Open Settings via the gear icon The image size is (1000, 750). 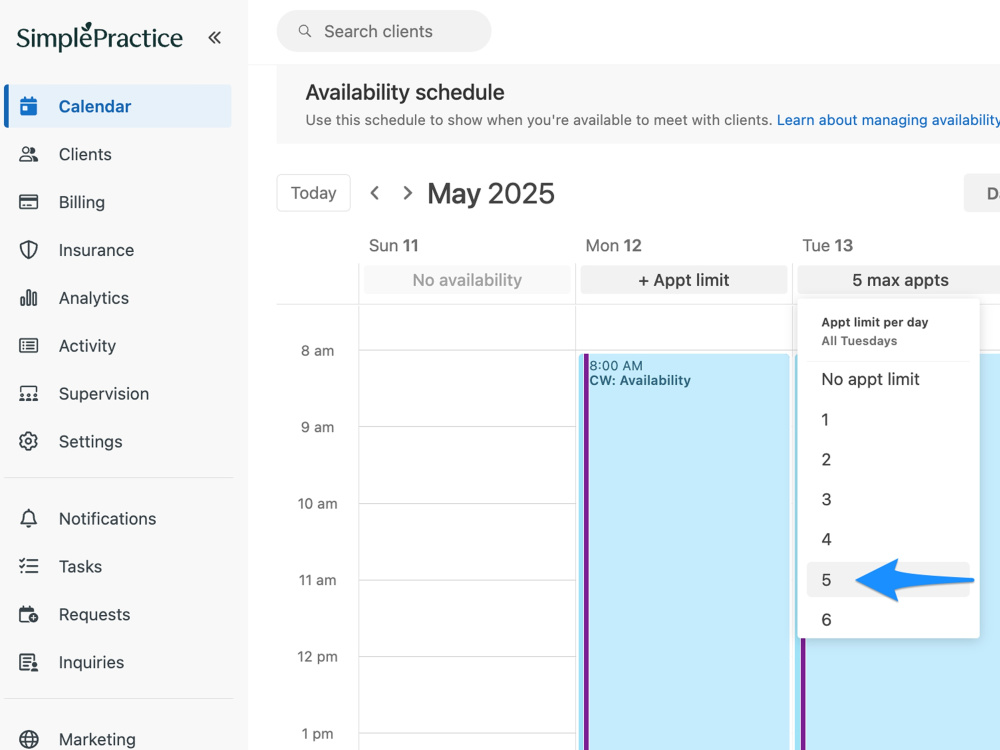[29, 441]
